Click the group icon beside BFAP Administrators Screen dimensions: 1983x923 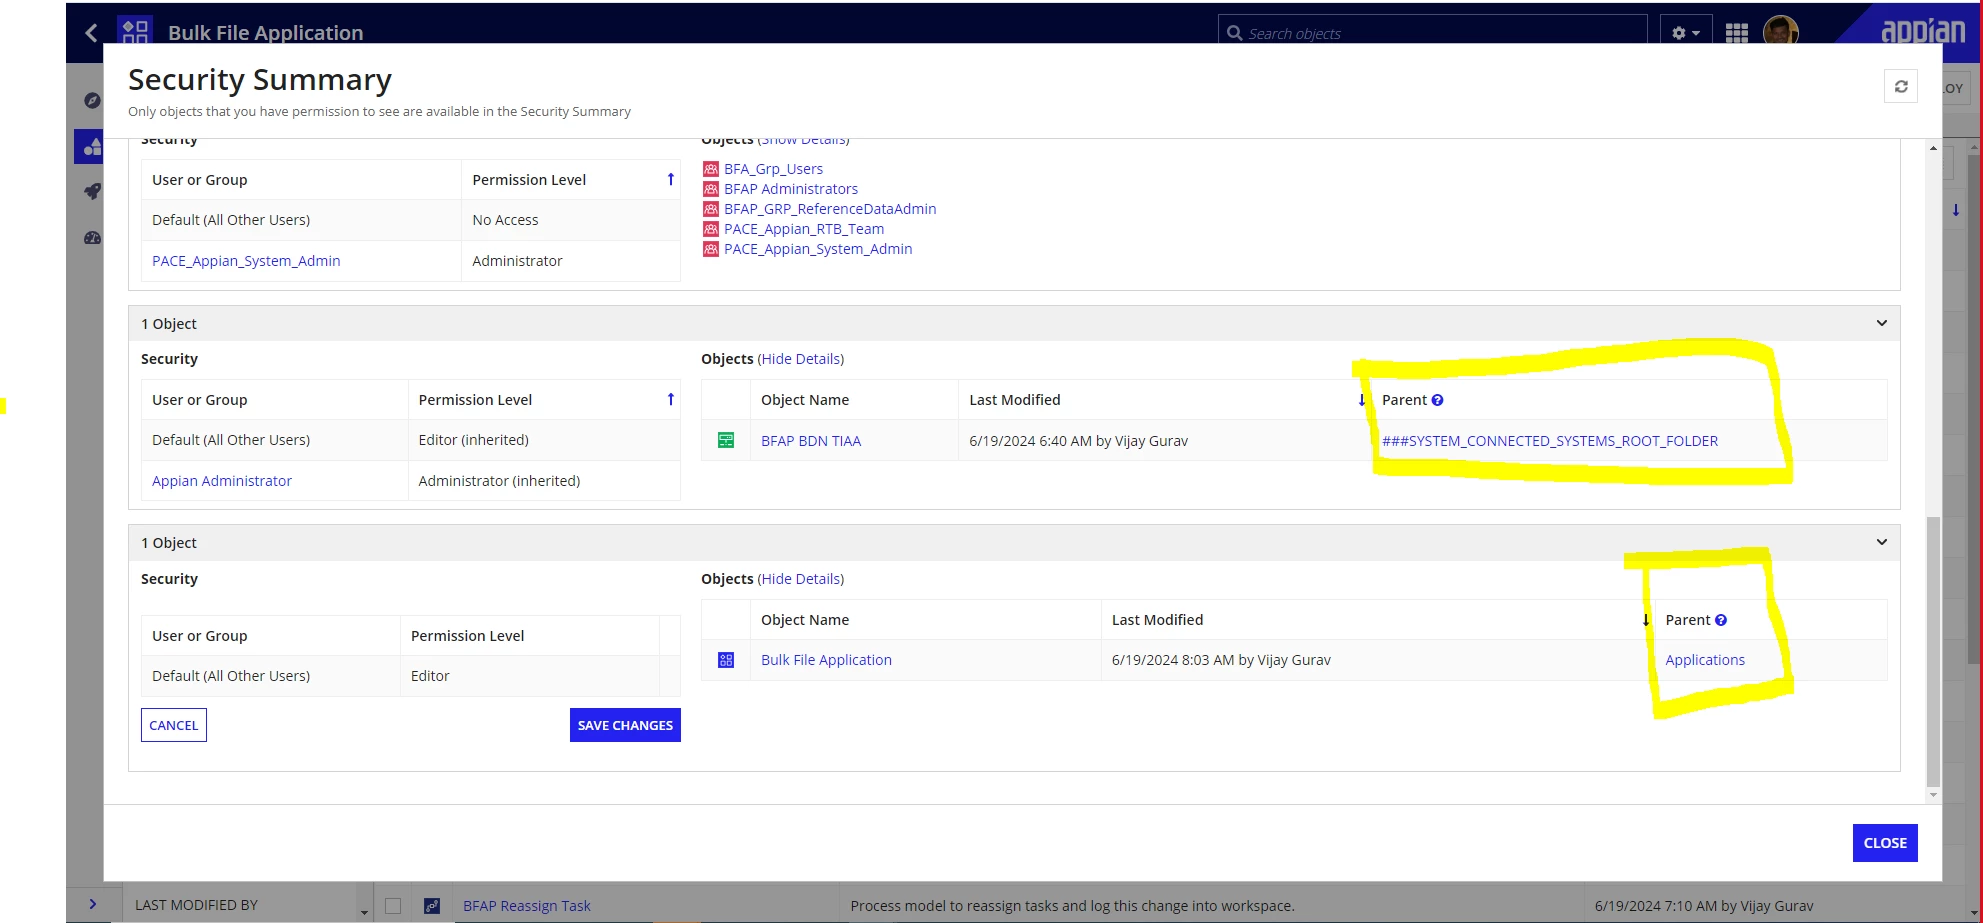(711, 189)
